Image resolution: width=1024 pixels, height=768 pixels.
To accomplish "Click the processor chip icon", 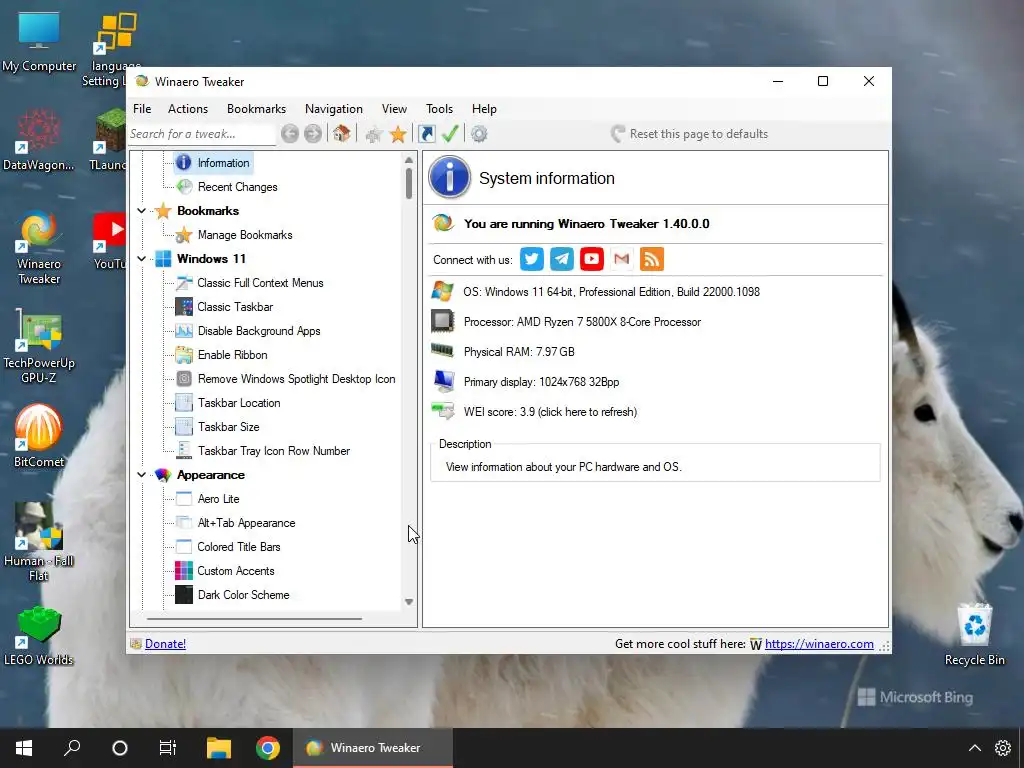I will (443, 321).
